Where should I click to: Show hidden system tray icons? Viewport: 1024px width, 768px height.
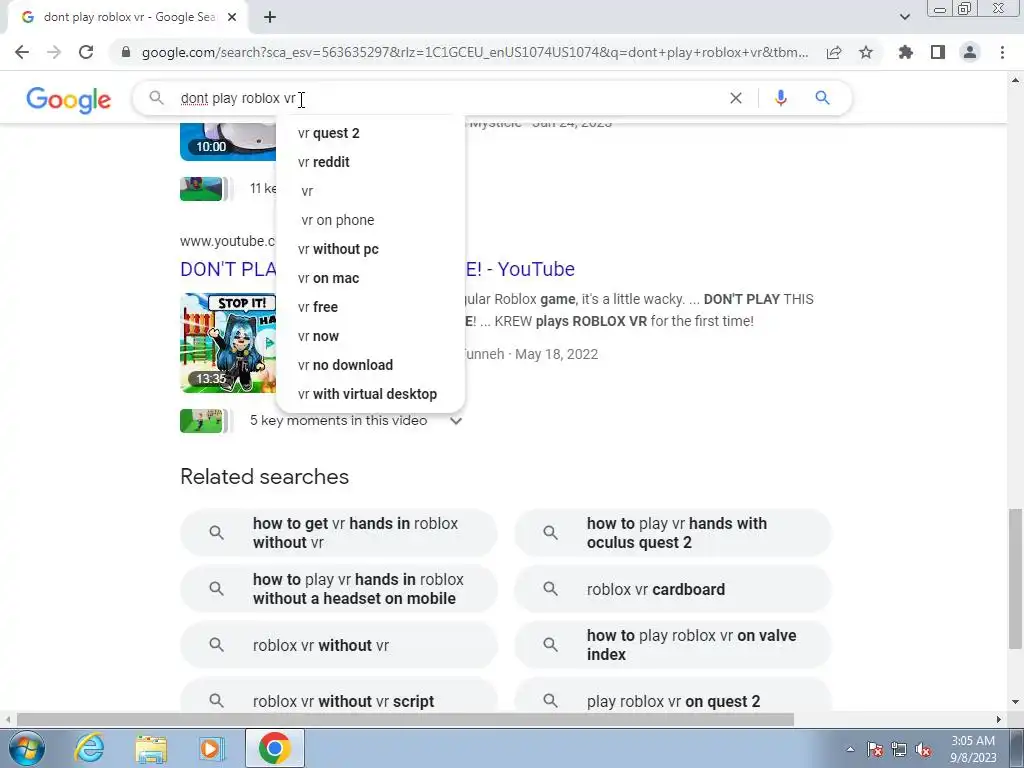[850, 749]
